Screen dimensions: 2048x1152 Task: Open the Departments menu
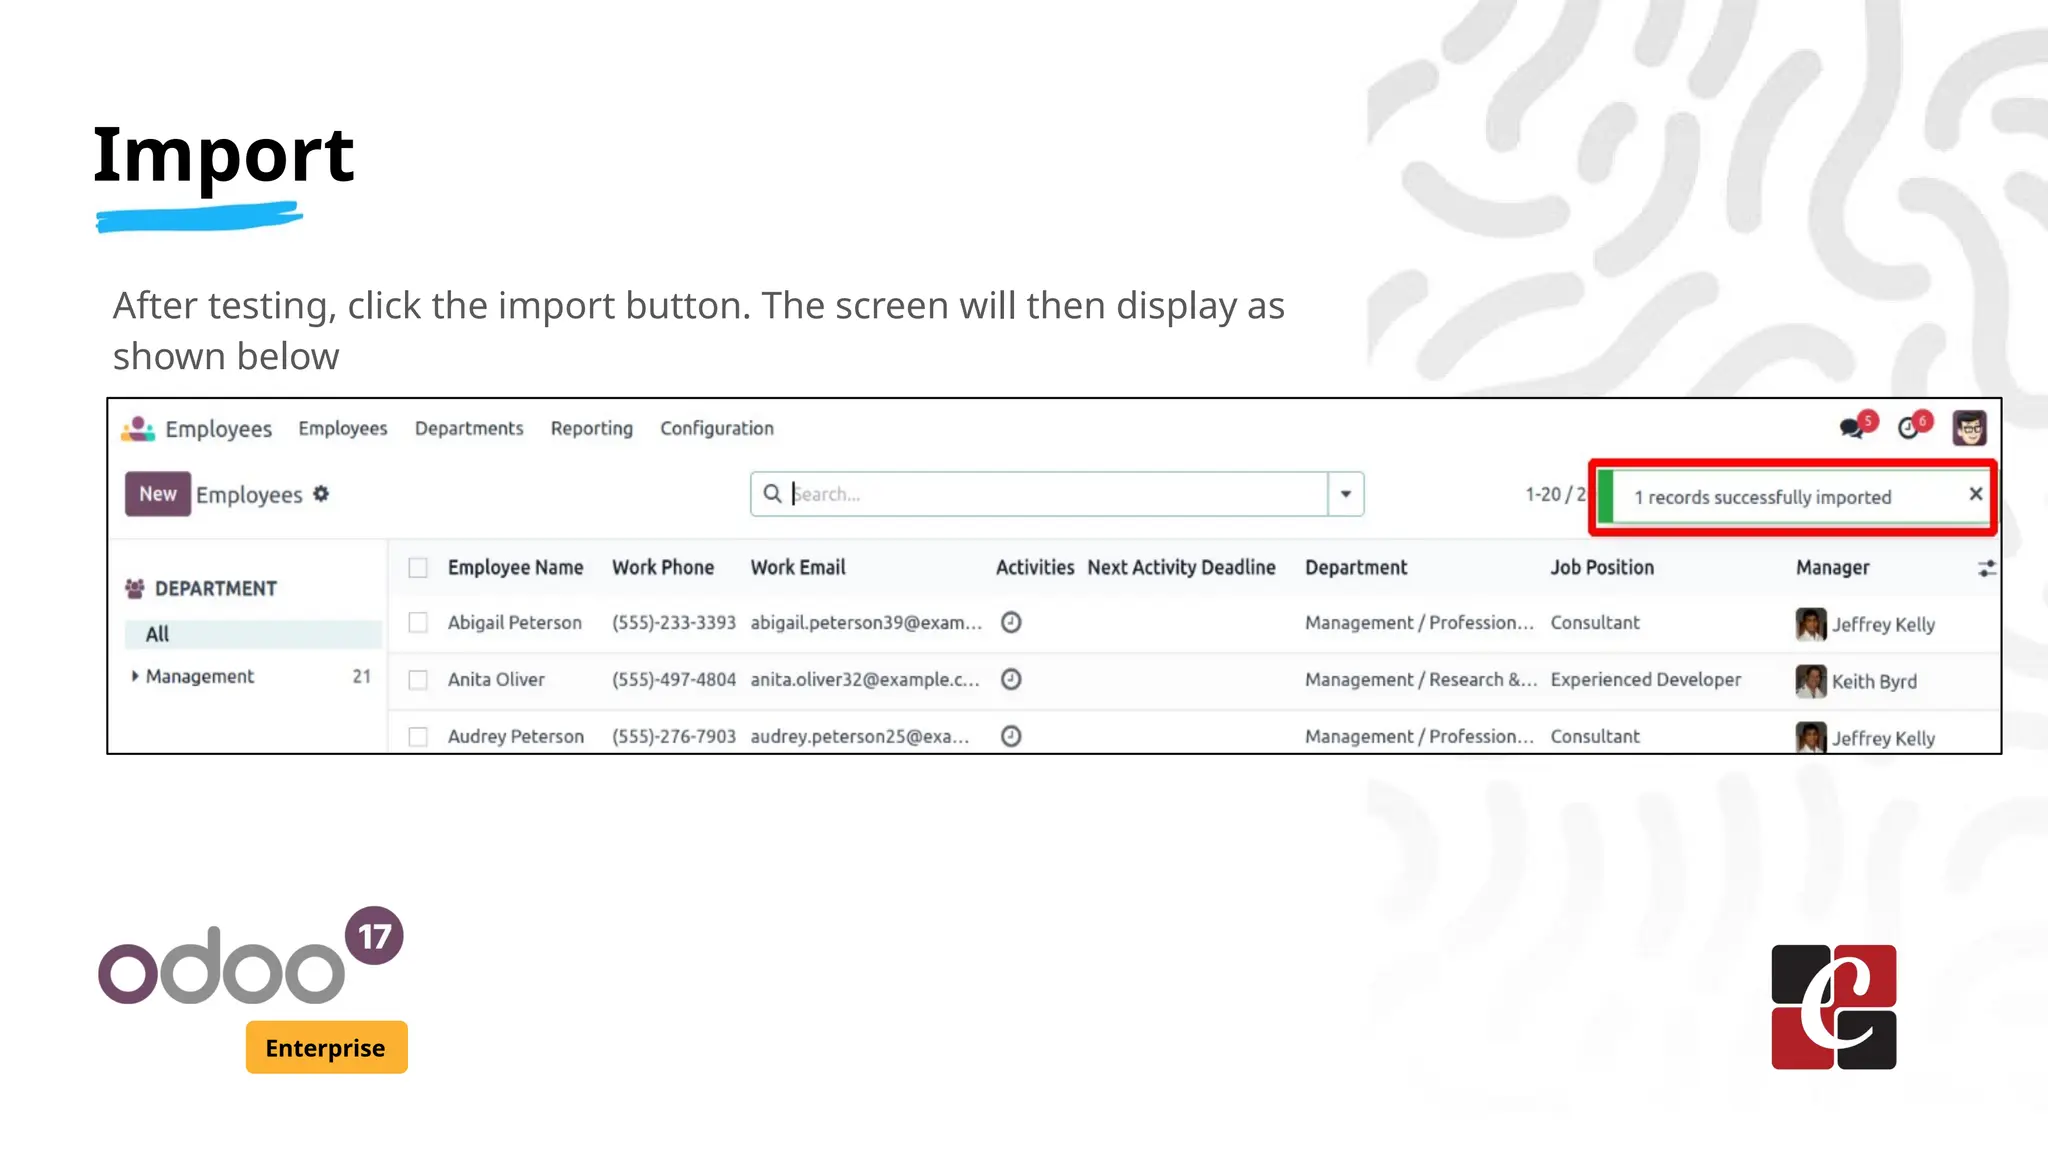pyautogui.click(x=469, y=428)
